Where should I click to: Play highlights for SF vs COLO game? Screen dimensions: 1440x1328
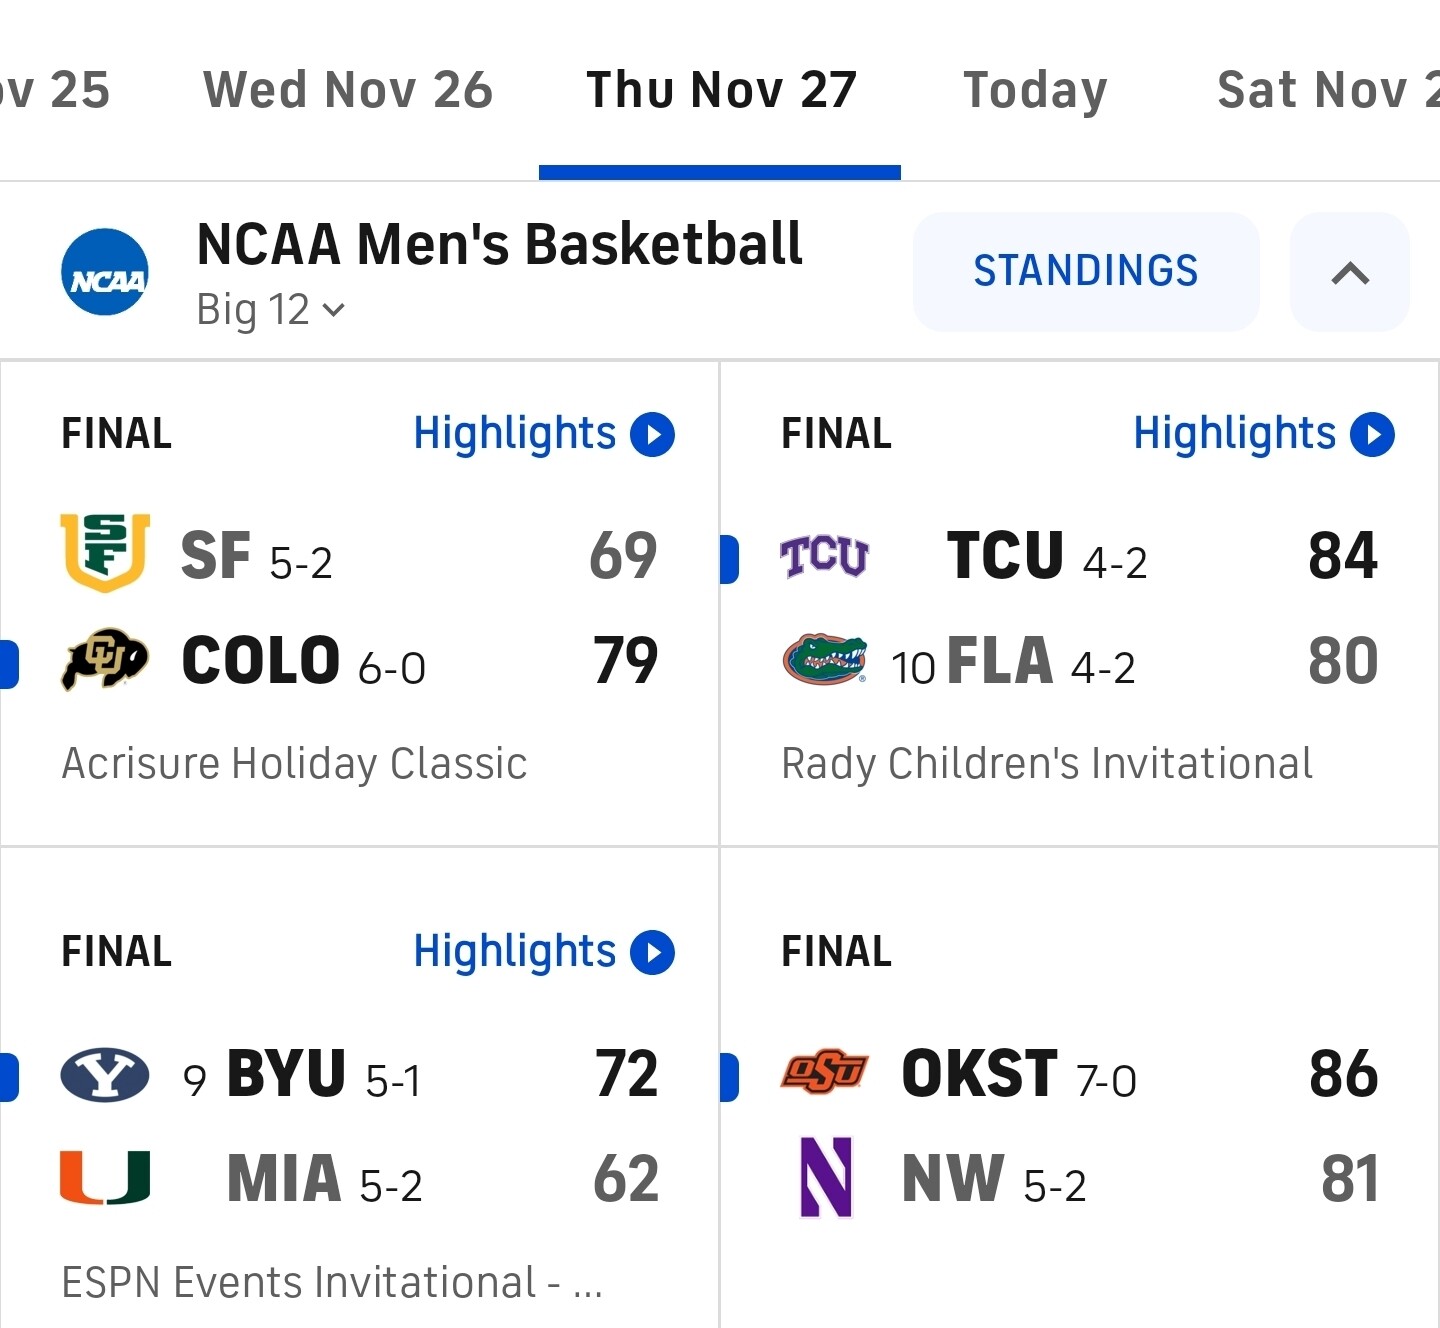(x=544, y=434)
